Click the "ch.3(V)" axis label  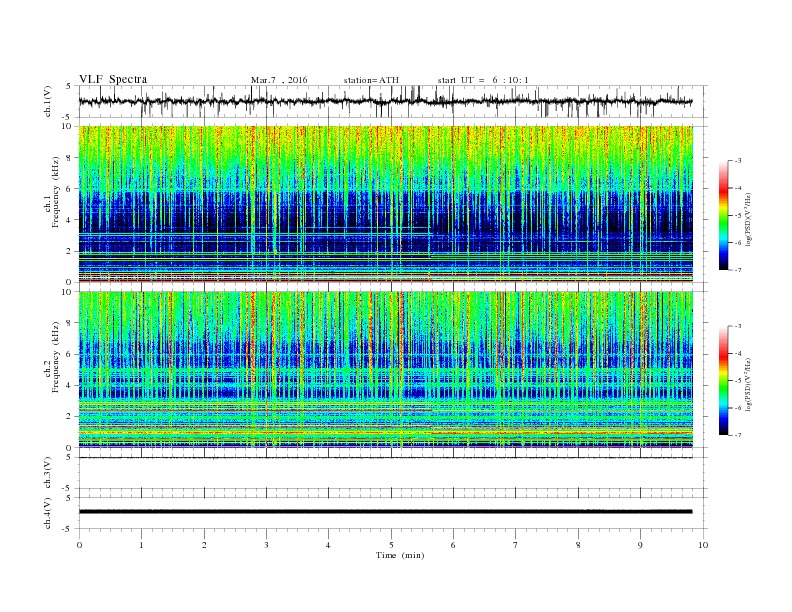coord(48,473)
